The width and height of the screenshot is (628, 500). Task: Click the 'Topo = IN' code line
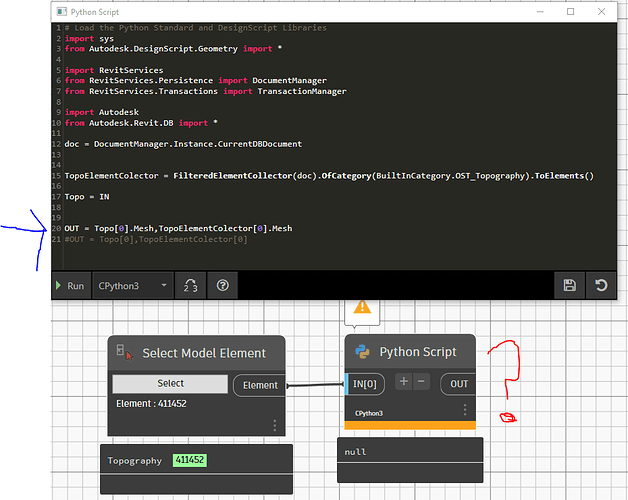coord(87,197)
